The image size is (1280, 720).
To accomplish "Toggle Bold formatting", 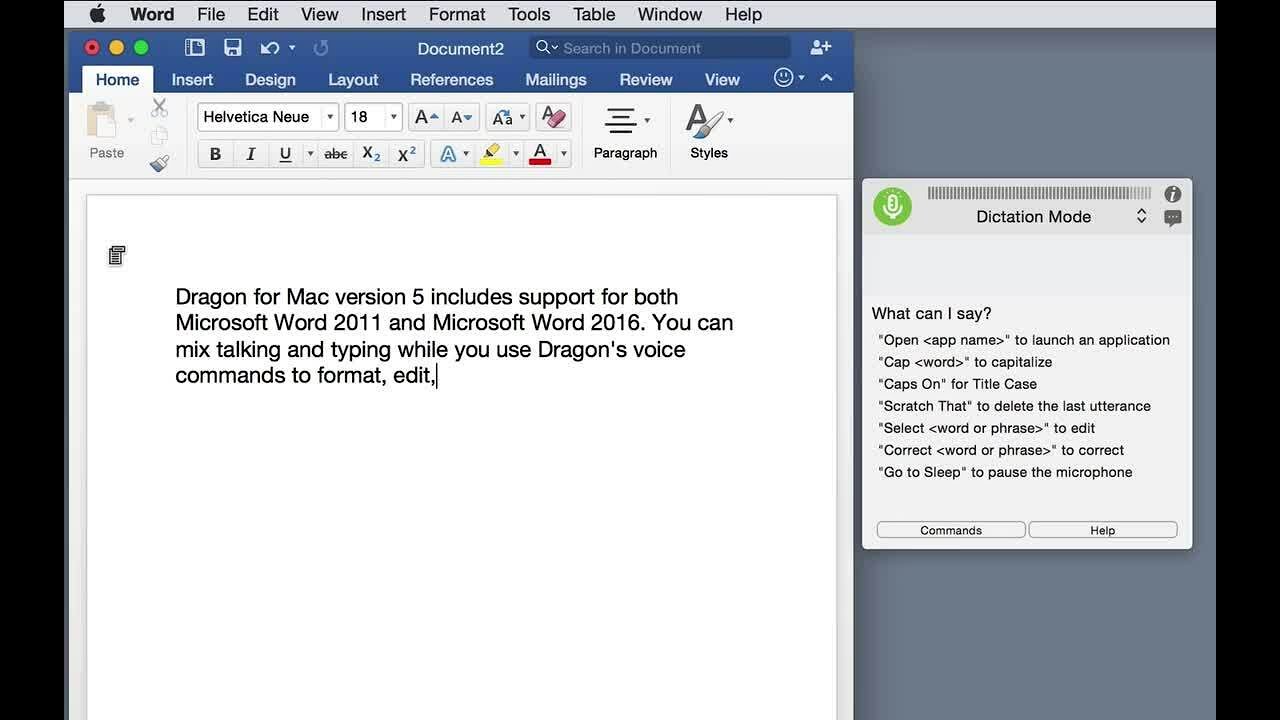I will 215,154.
